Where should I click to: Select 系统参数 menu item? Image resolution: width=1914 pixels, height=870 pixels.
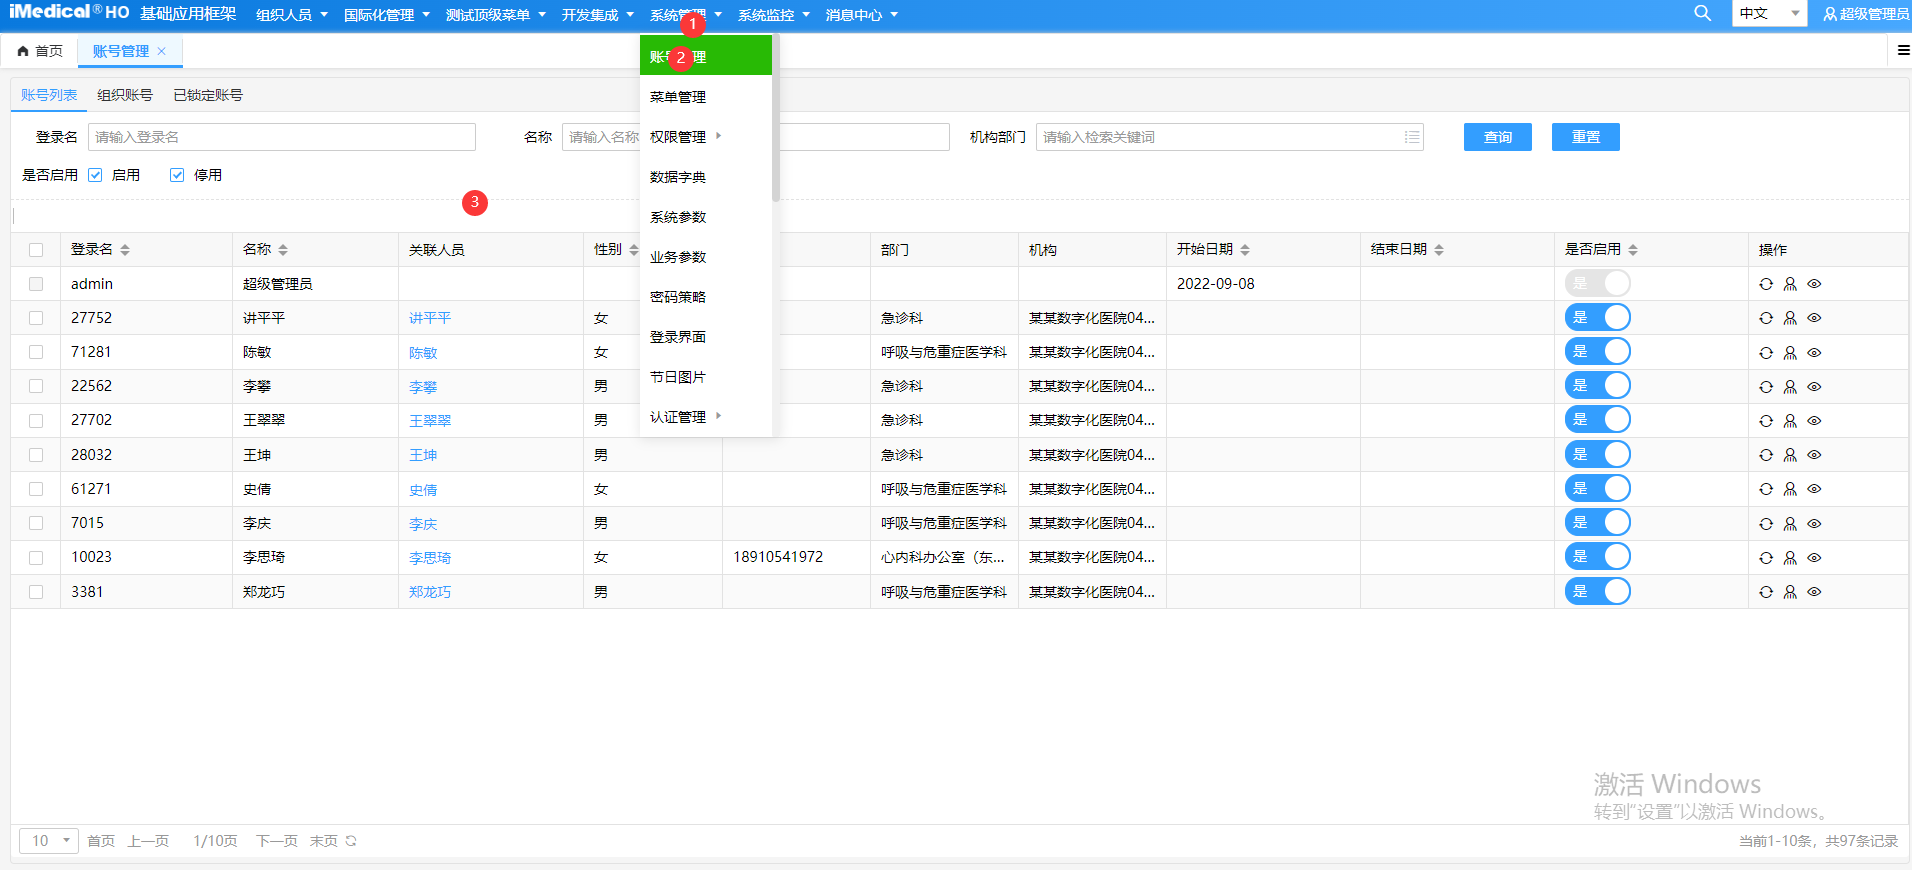pyautogui.click(x=706, y=217)
